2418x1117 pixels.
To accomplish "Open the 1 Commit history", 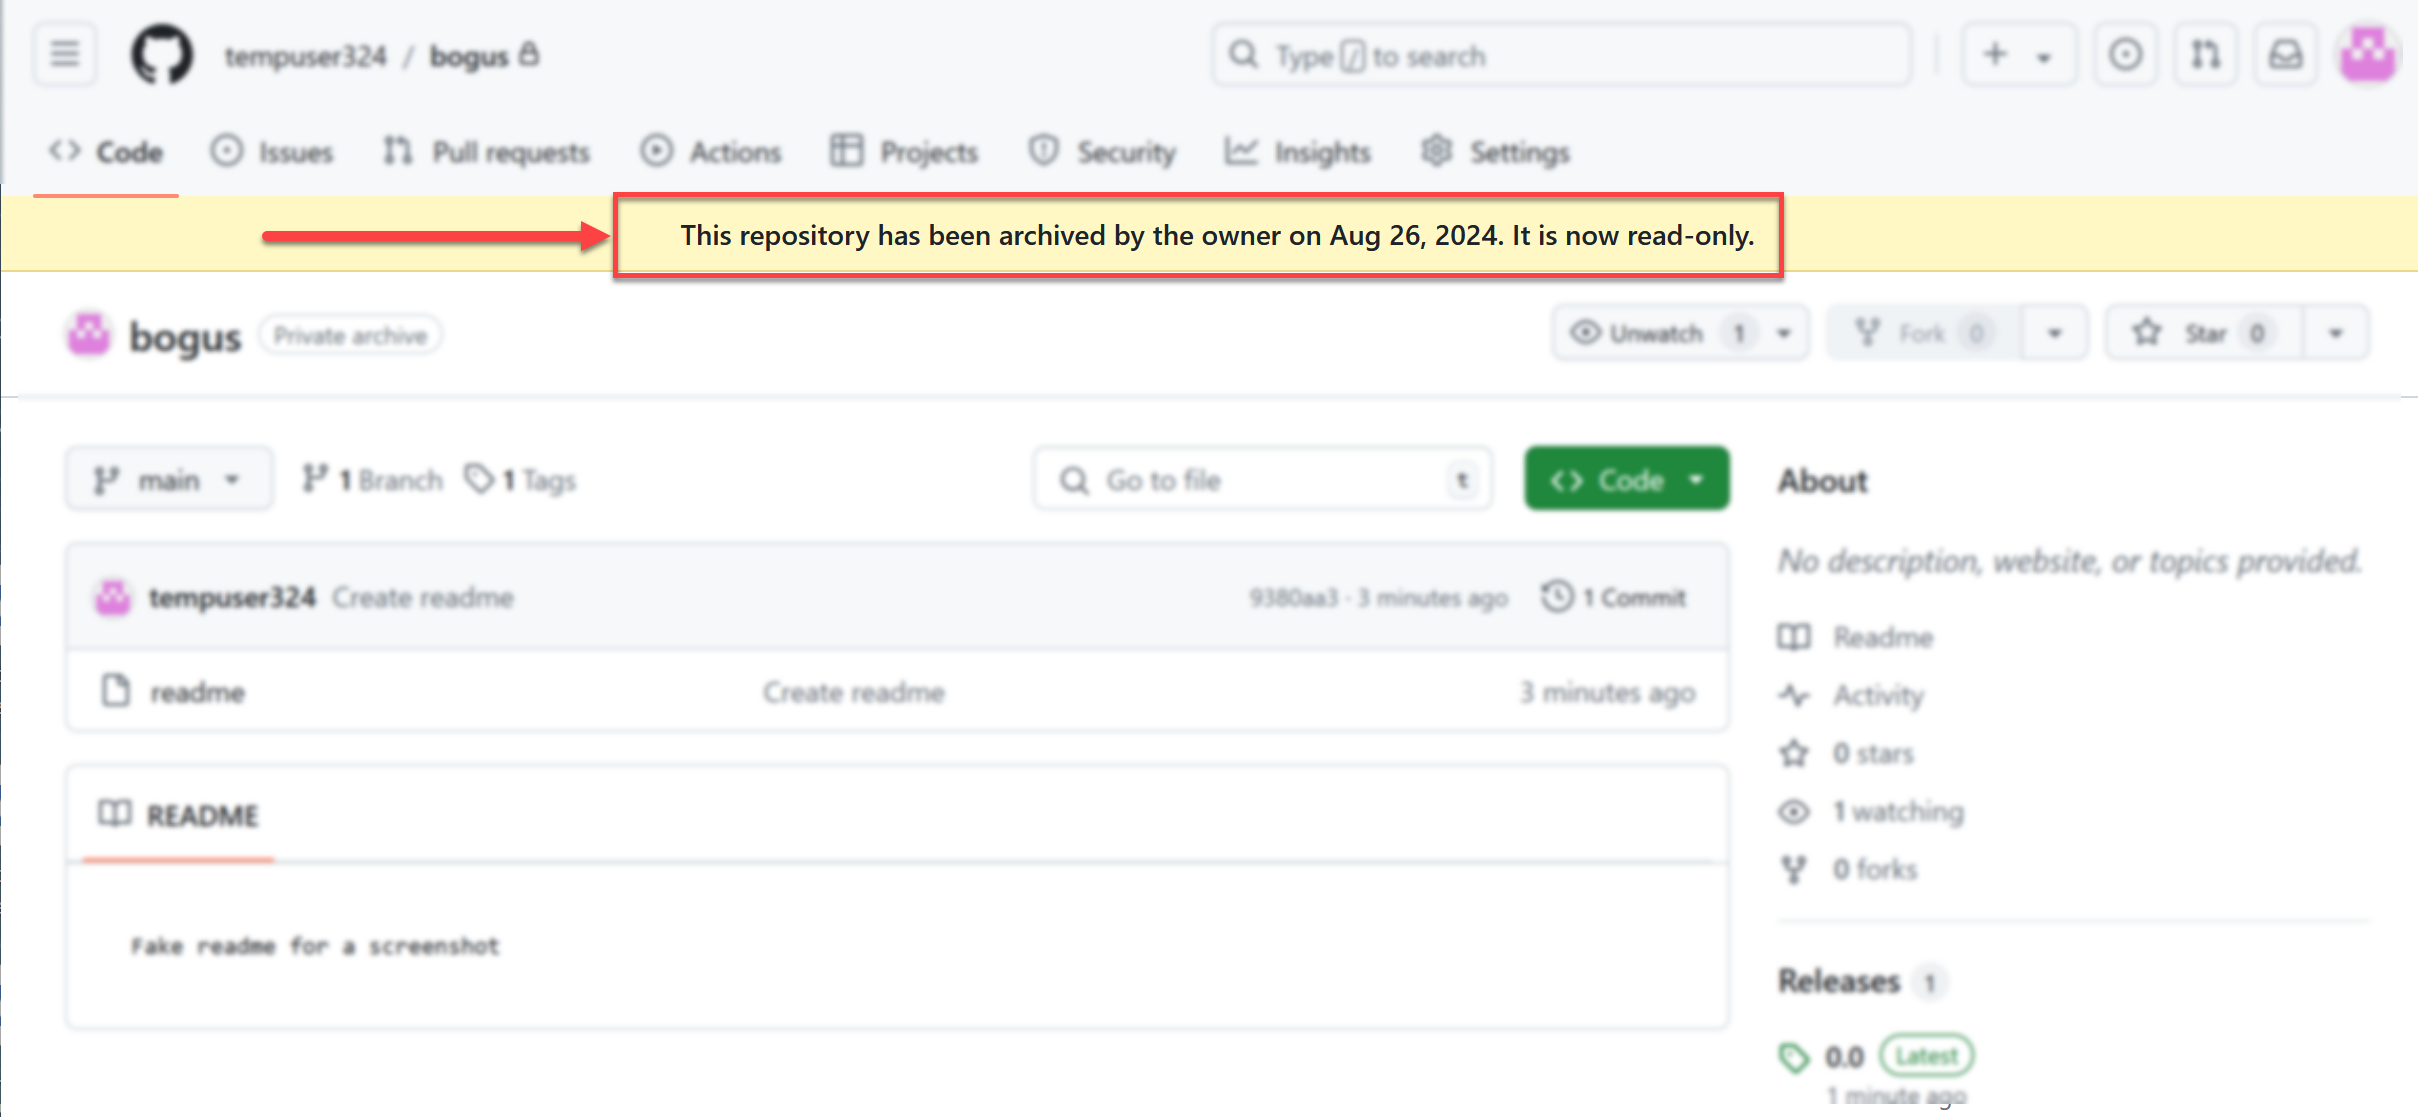I will [1614, 597].
